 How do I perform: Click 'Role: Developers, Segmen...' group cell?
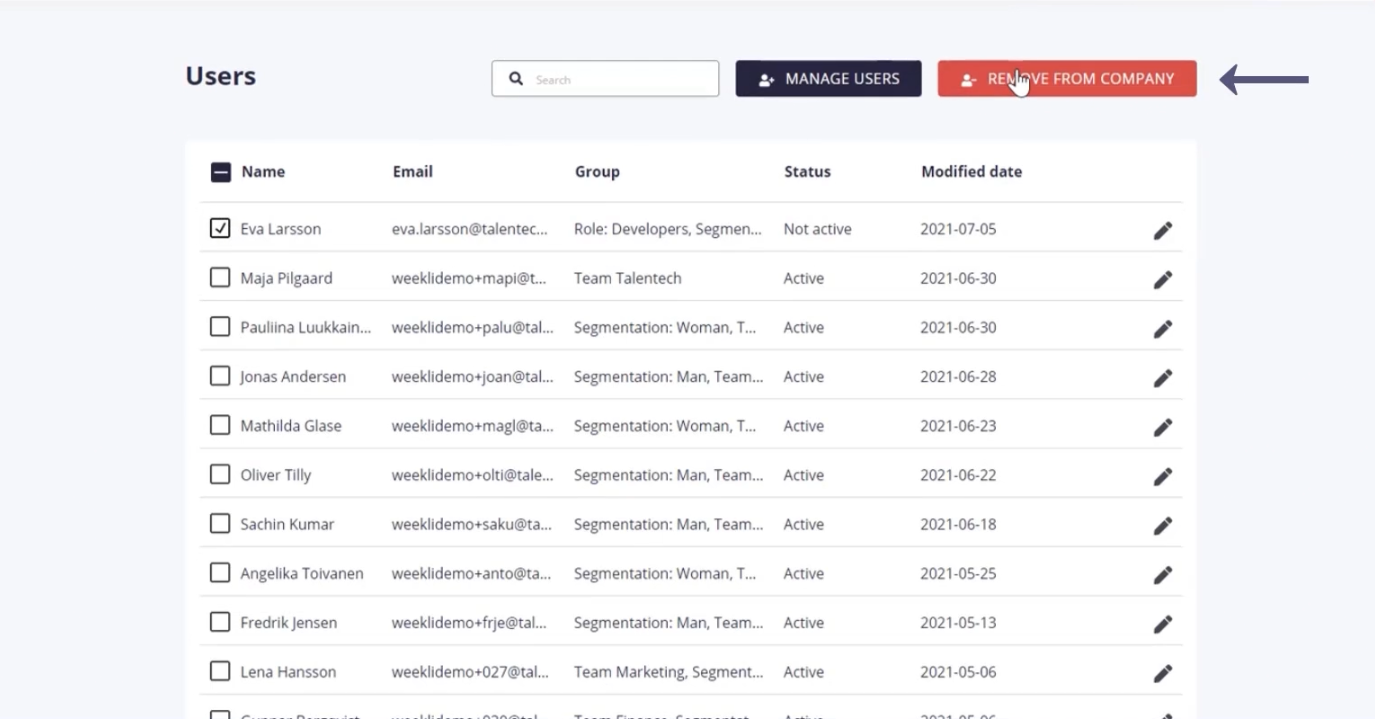pos(668,229)
